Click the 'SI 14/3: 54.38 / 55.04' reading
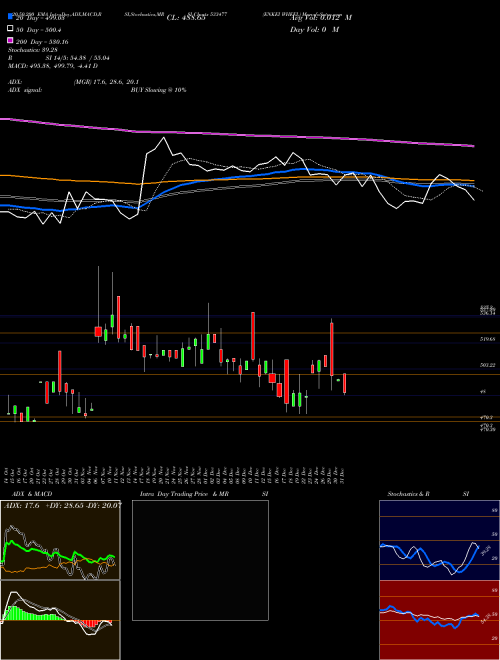 coord(77,58)
